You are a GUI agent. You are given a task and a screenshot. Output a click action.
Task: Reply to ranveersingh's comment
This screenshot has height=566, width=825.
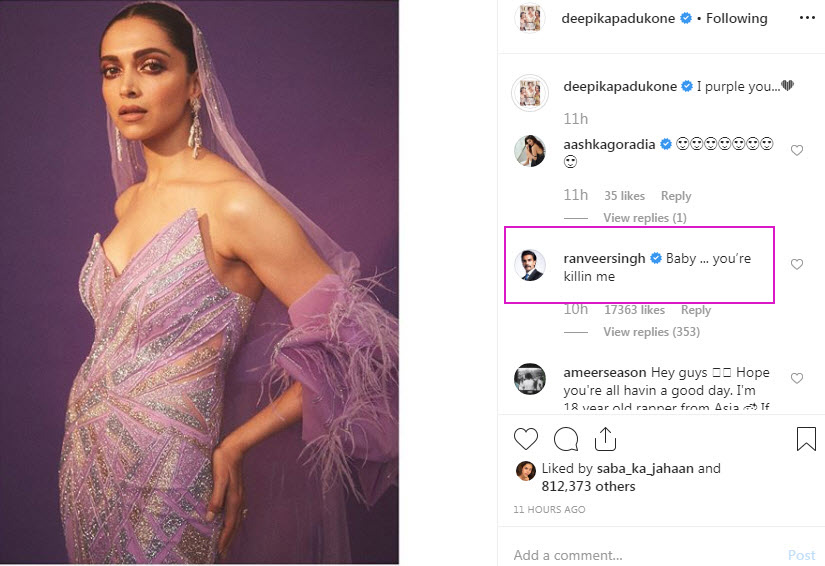click(x=696, y=310)
